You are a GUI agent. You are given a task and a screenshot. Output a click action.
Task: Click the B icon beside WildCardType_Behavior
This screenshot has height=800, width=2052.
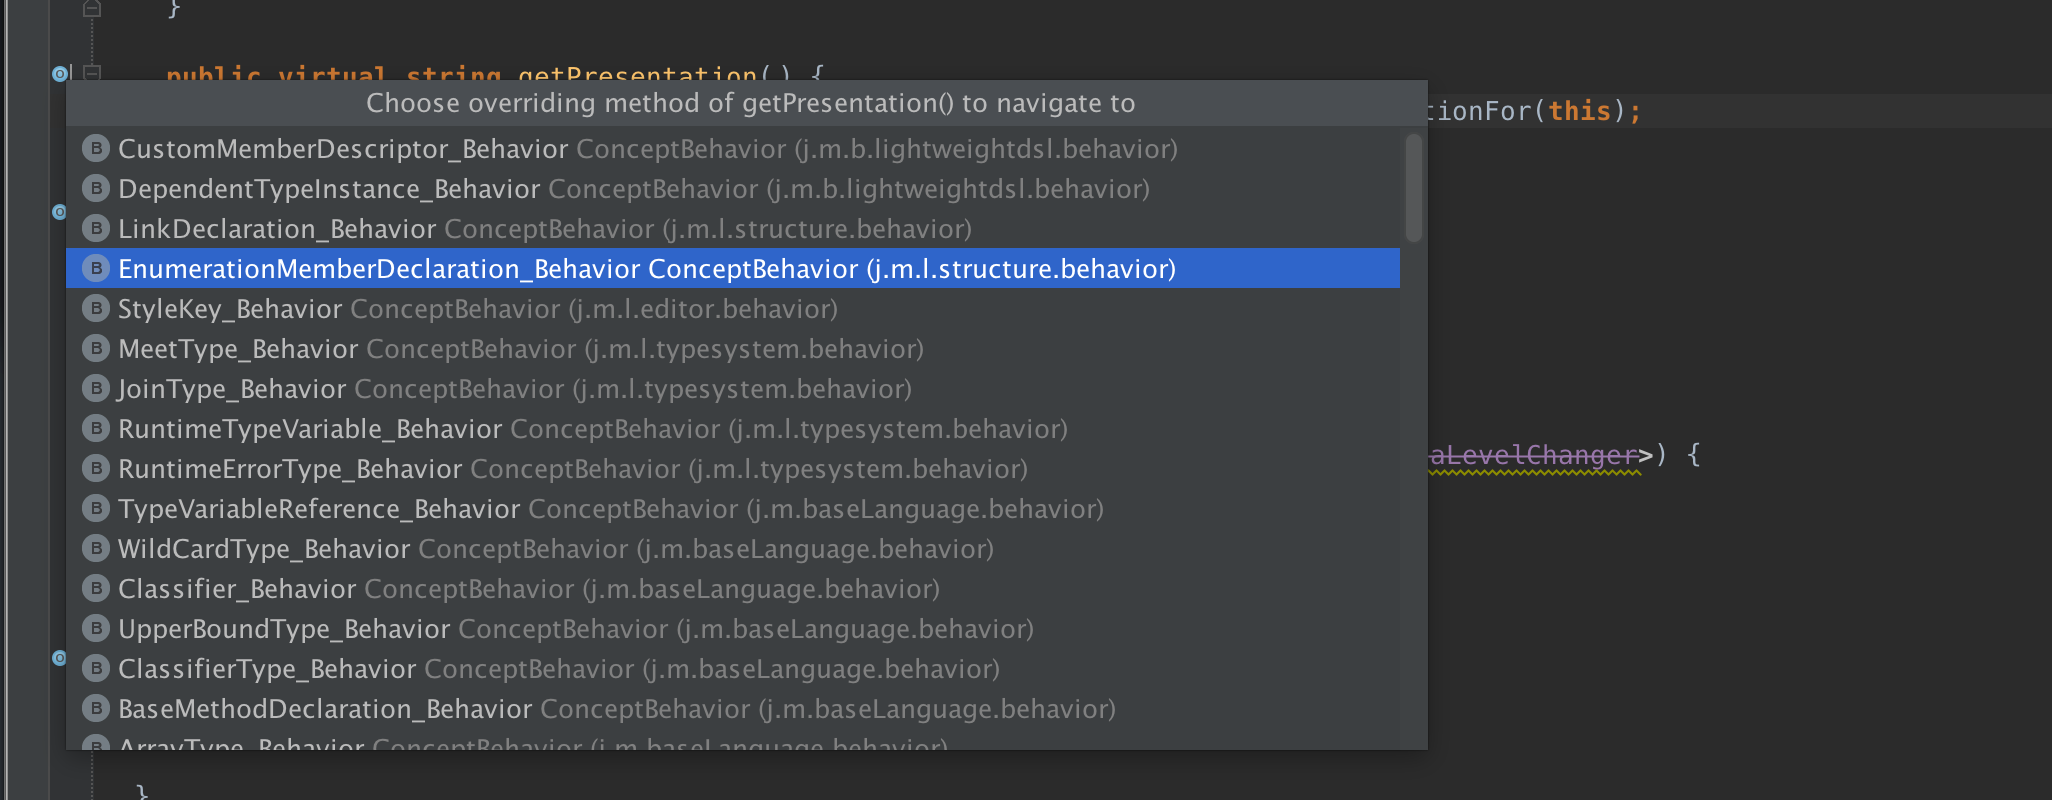[x=95, y=549]
